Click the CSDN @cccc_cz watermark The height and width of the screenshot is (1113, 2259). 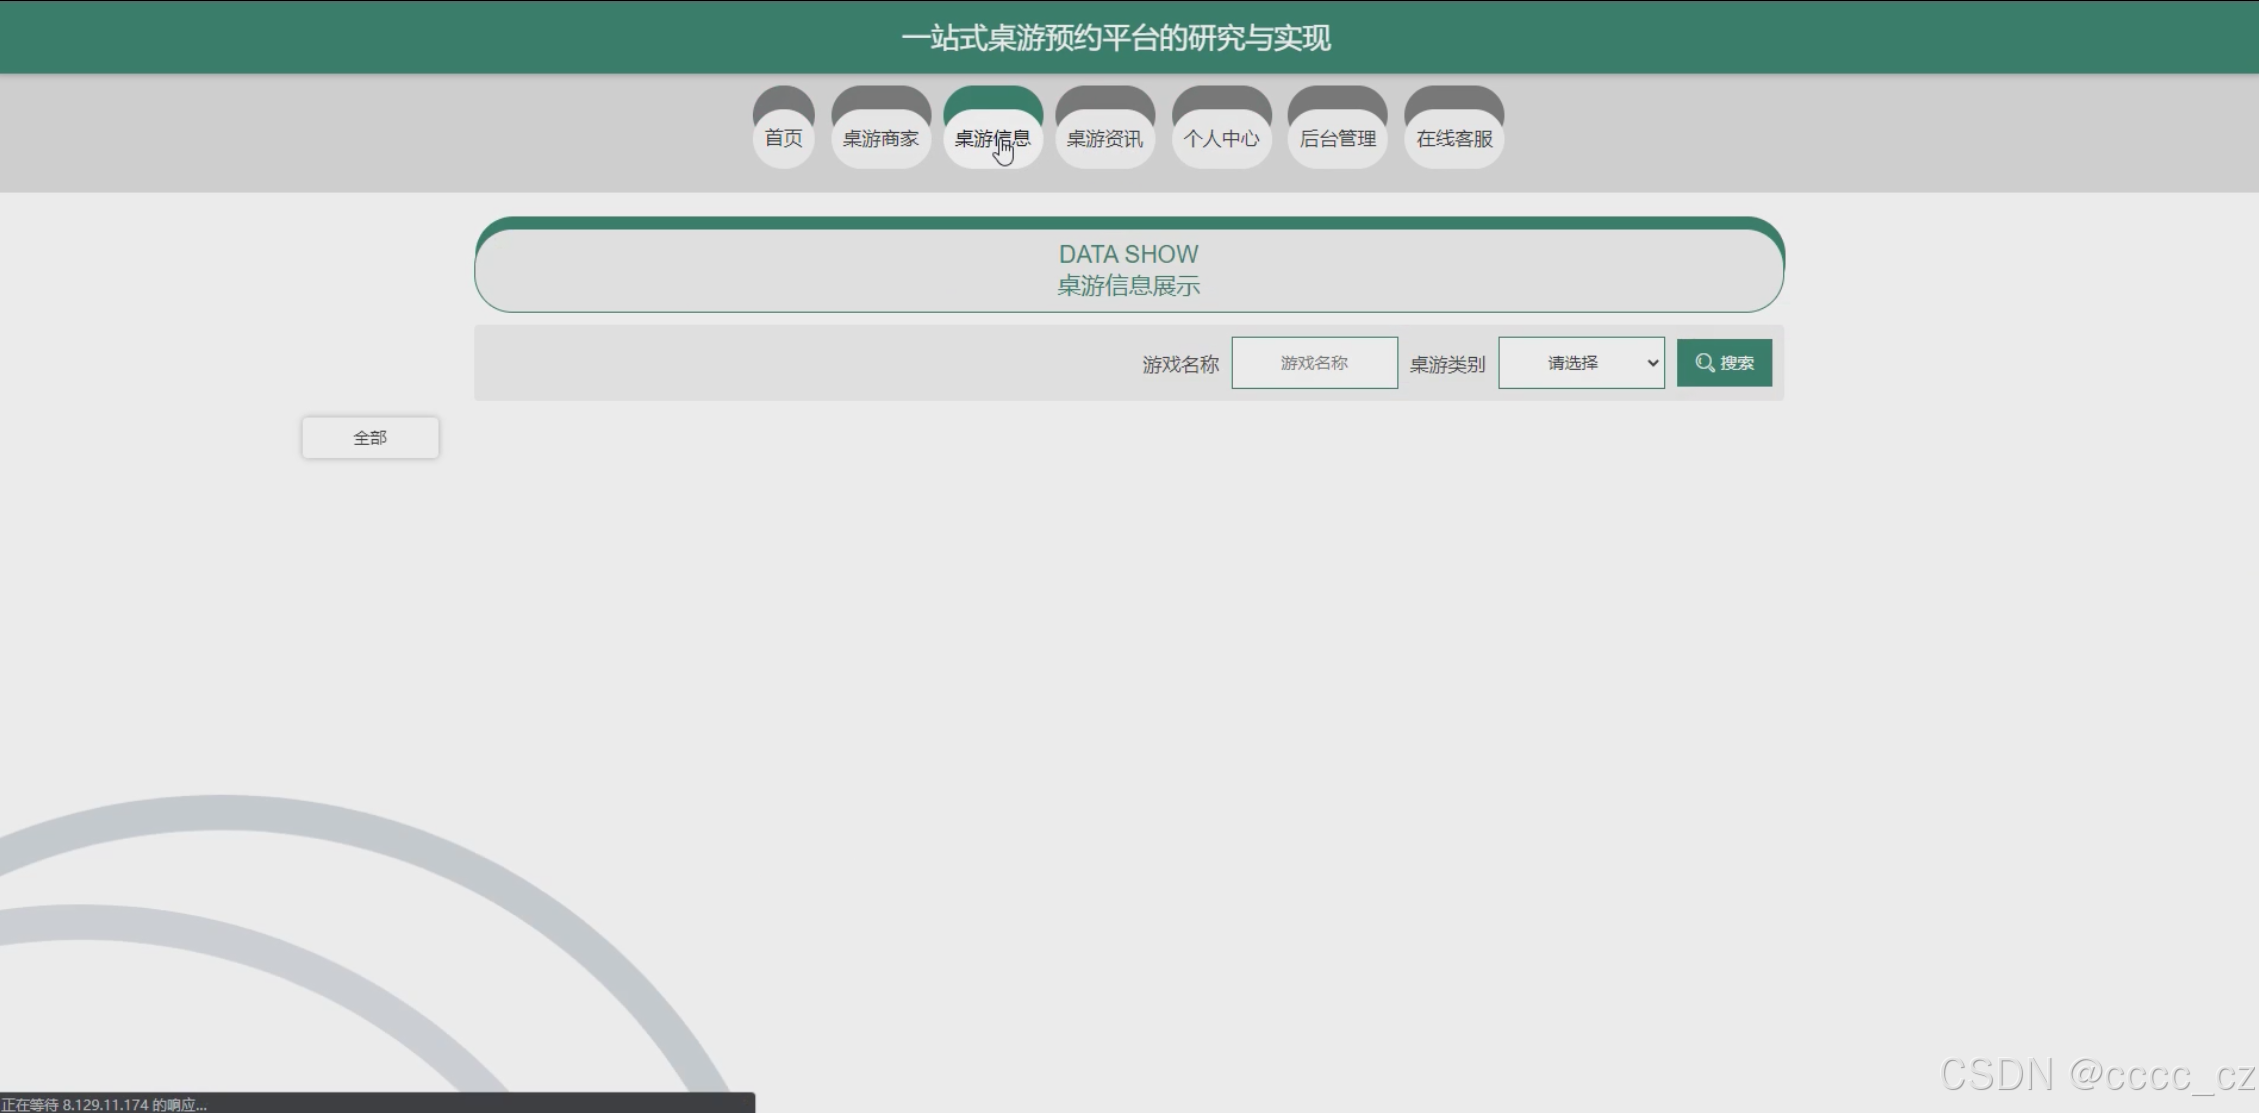point(2096,1075)
